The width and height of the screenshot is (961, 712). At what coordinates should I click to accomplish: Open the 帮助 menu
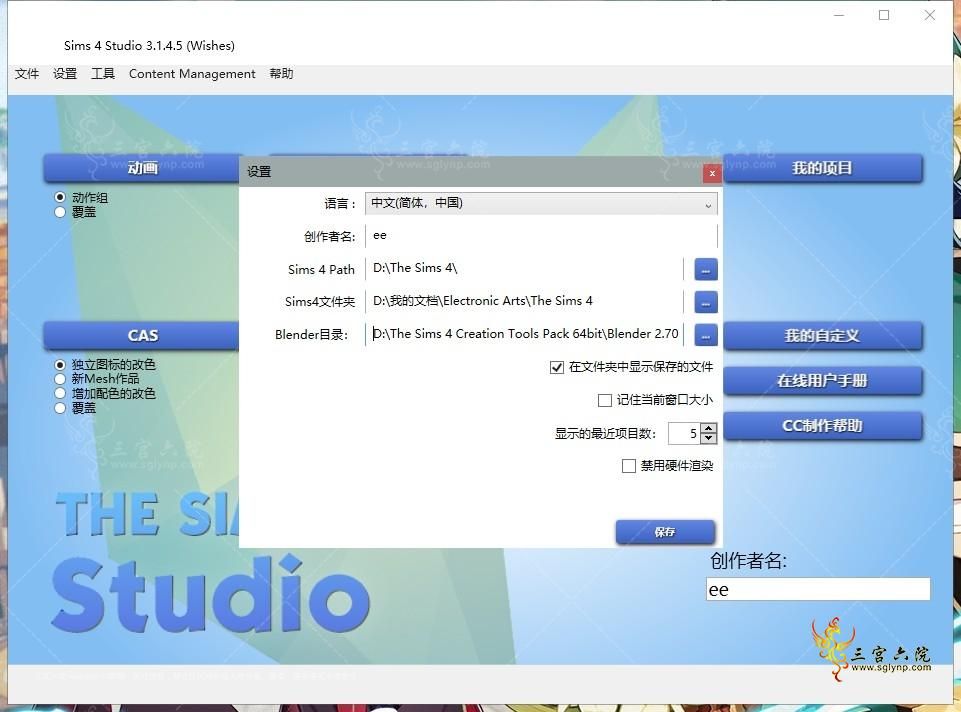281,74
